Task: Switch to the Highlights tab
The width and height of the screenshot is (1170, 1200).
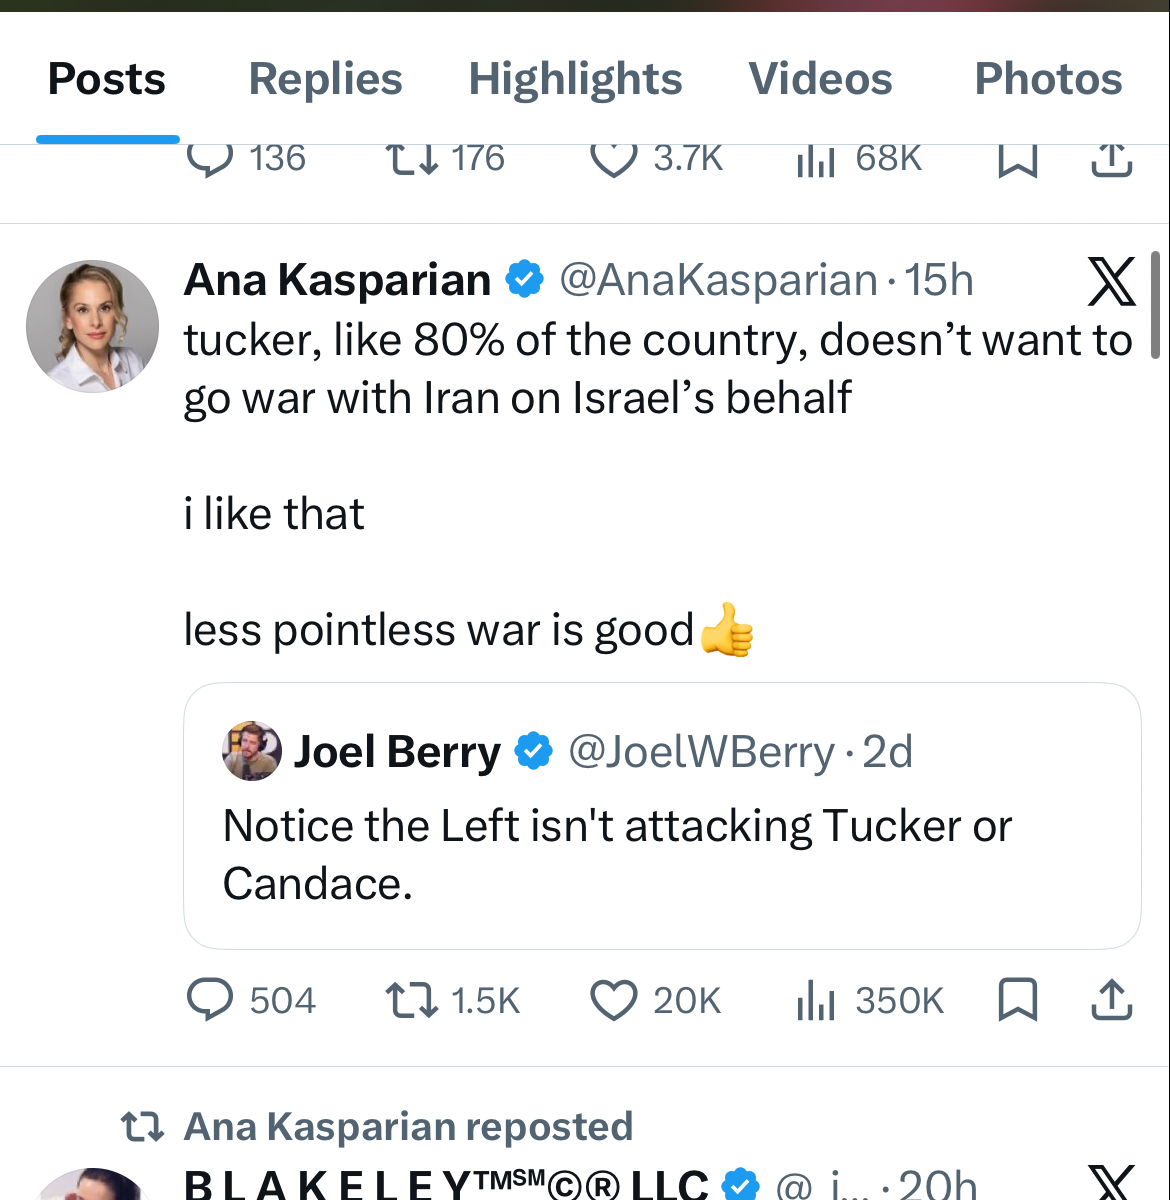Action: coord(575,79)
